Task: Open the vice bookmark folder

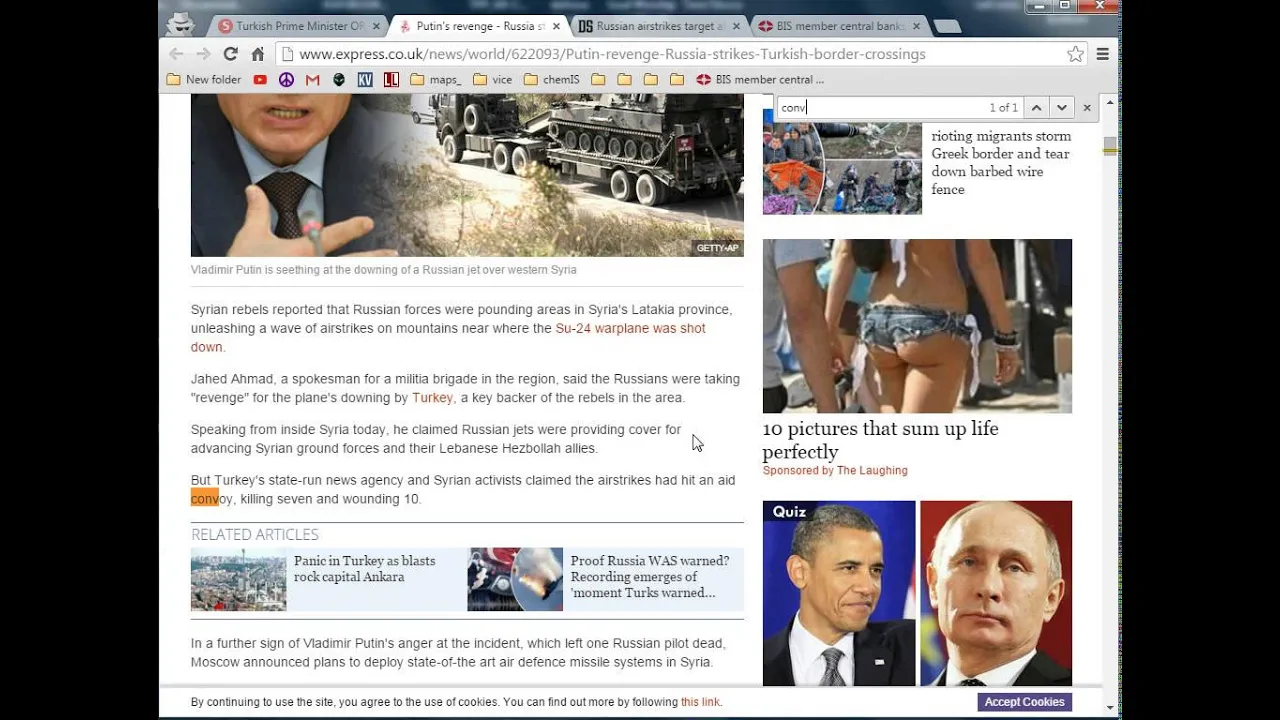Action: click(x=492, y=79)
